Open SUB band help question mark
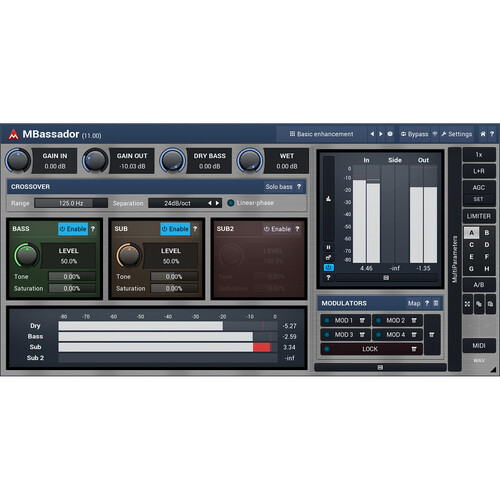 pos(195,229)
